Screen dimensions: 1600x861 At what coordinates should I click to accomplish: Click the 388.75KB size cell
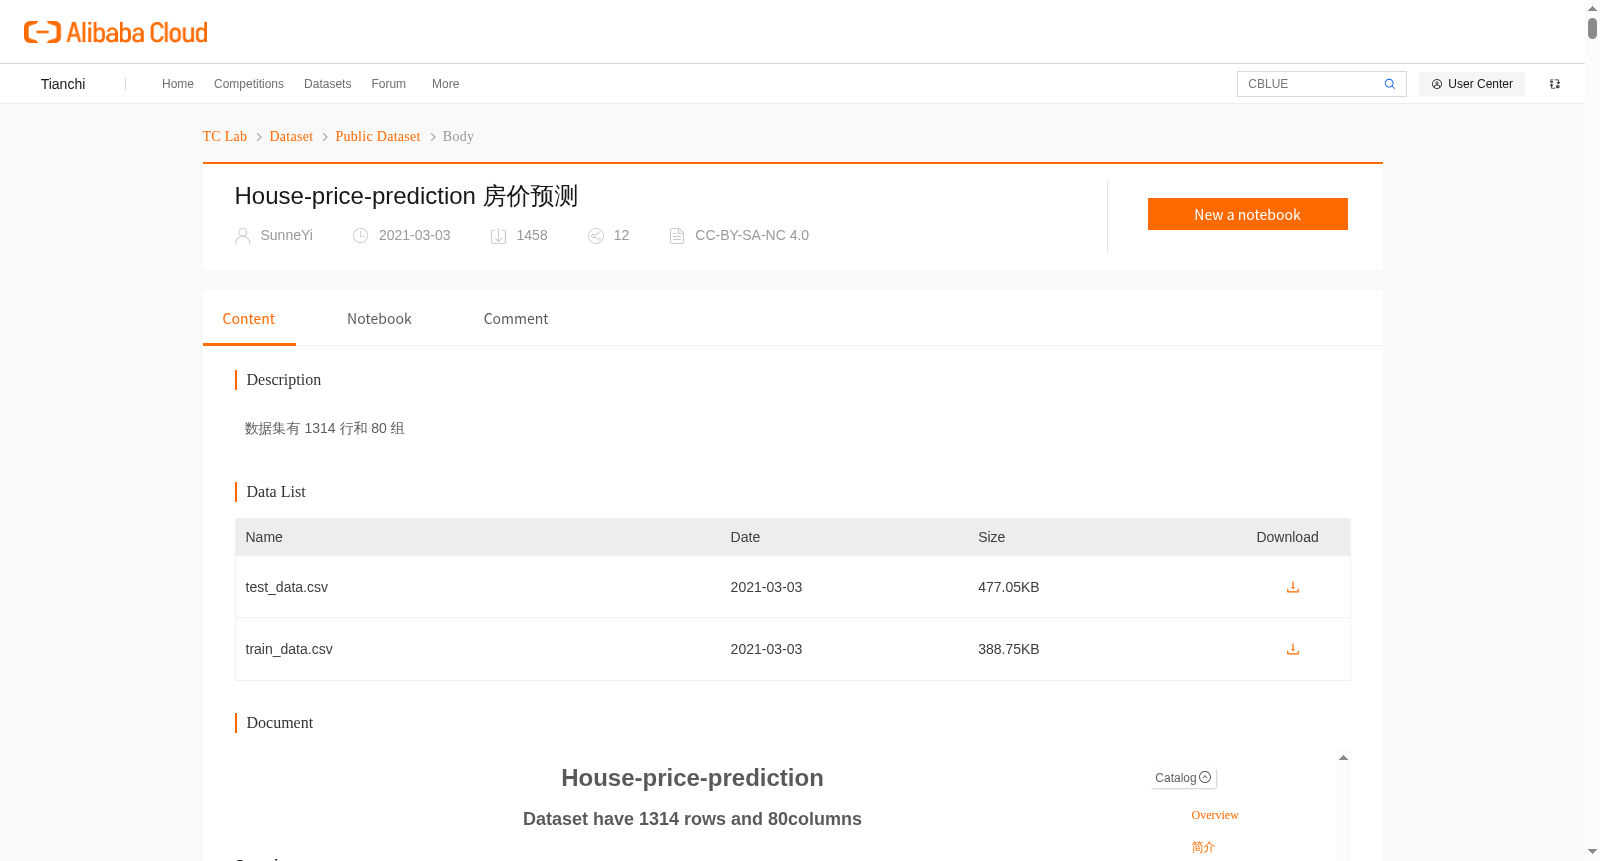pyautogui.click(x=1009, y=649)
